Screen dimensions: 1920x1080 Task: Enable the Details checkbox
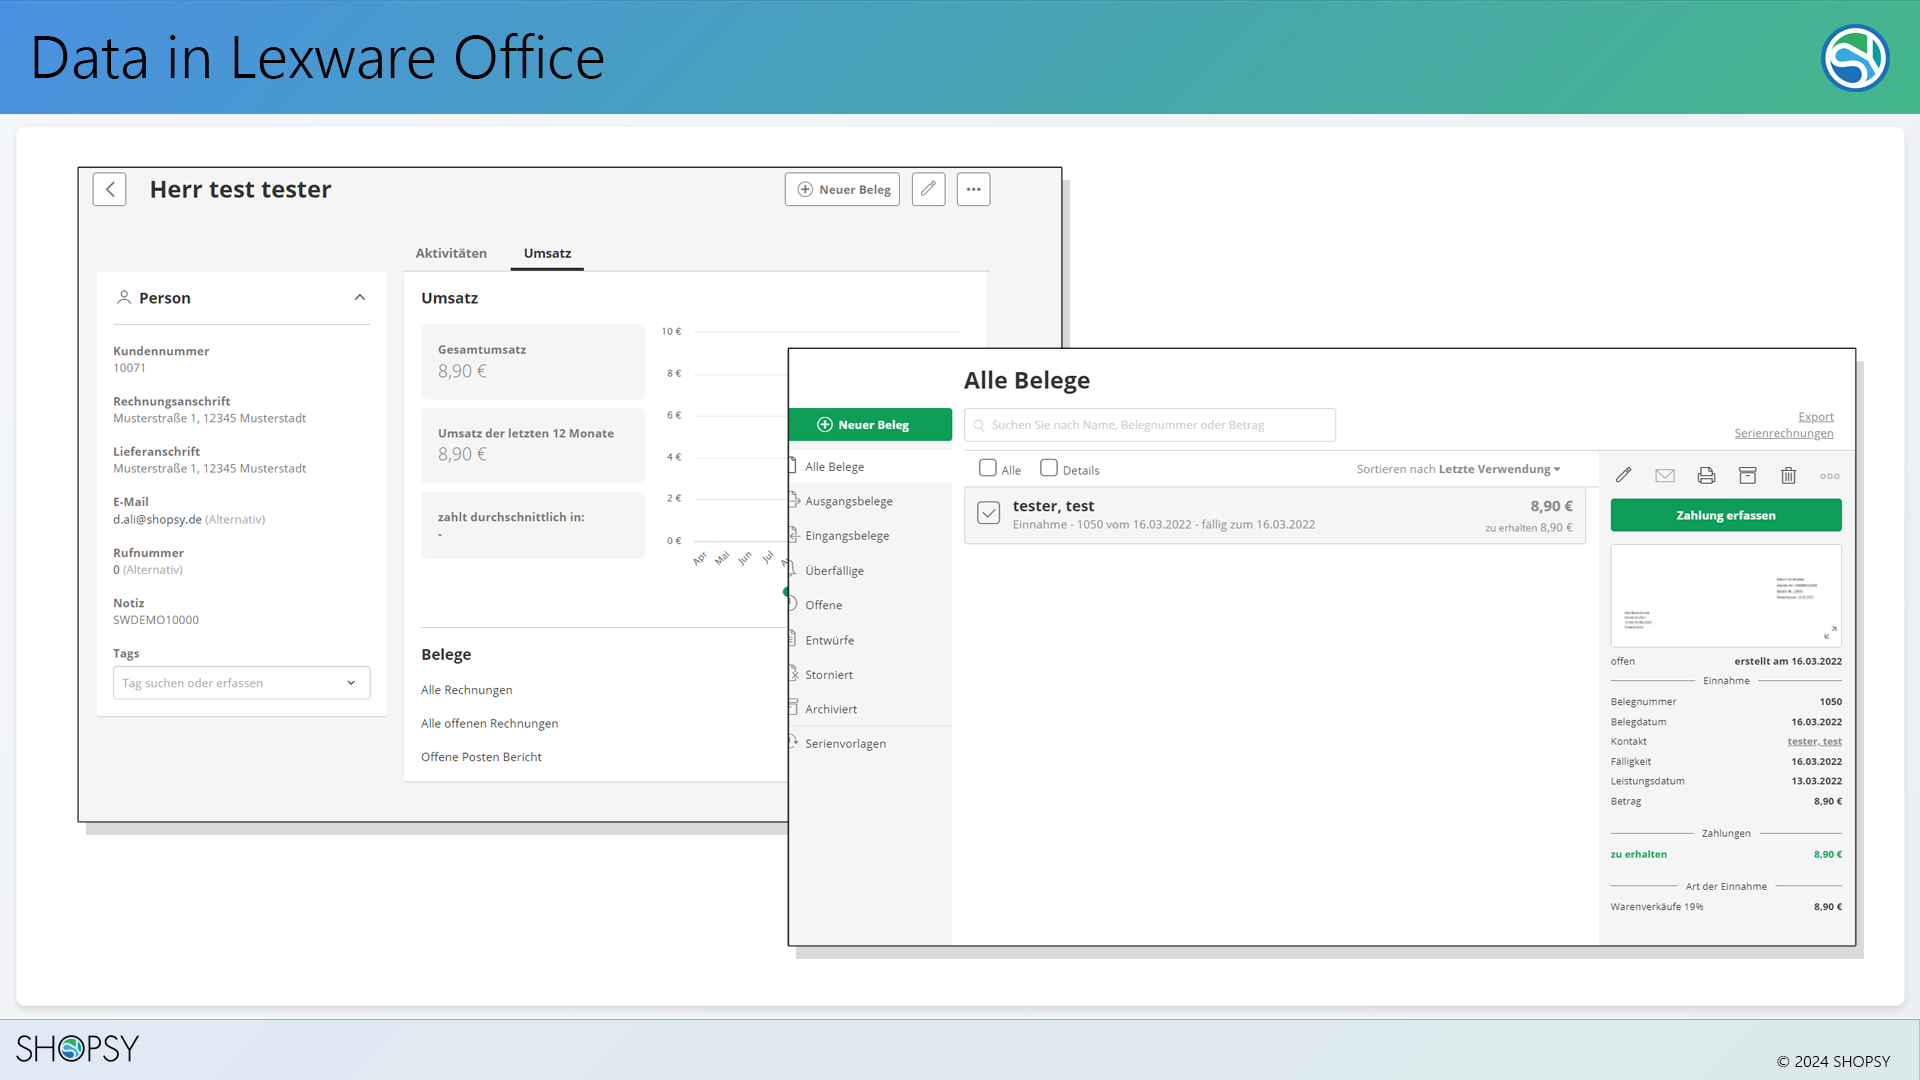[x=1049, y=468]
